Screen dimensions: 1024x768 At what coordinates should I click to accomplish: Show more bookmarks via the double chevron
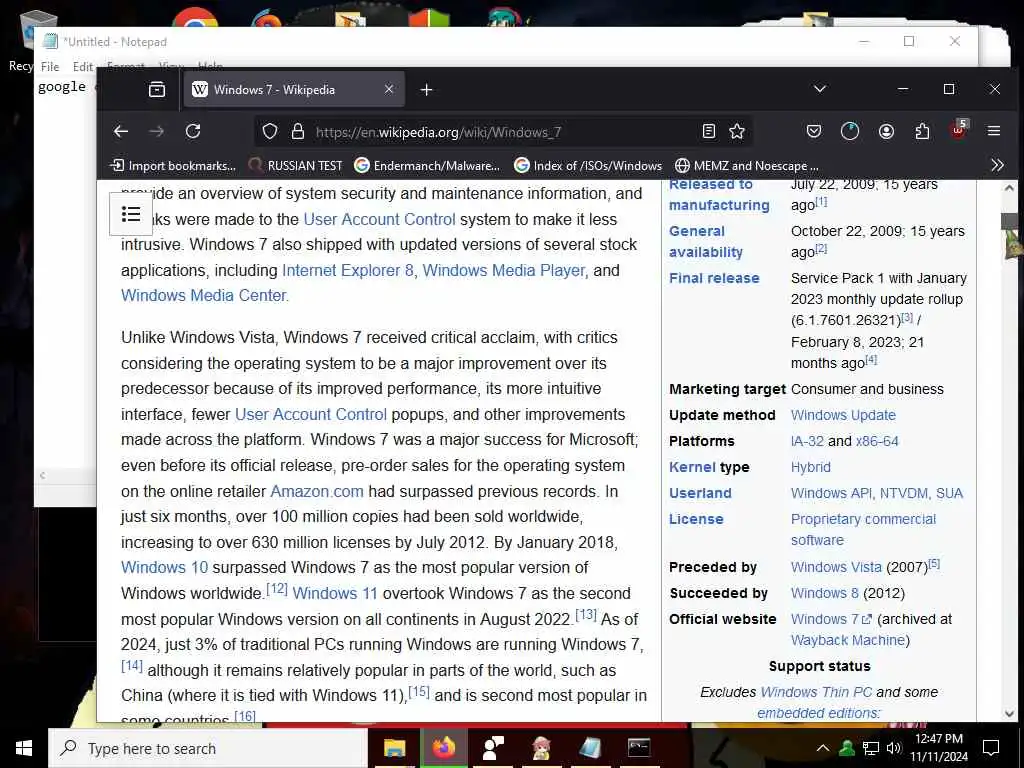coord(997,165)
